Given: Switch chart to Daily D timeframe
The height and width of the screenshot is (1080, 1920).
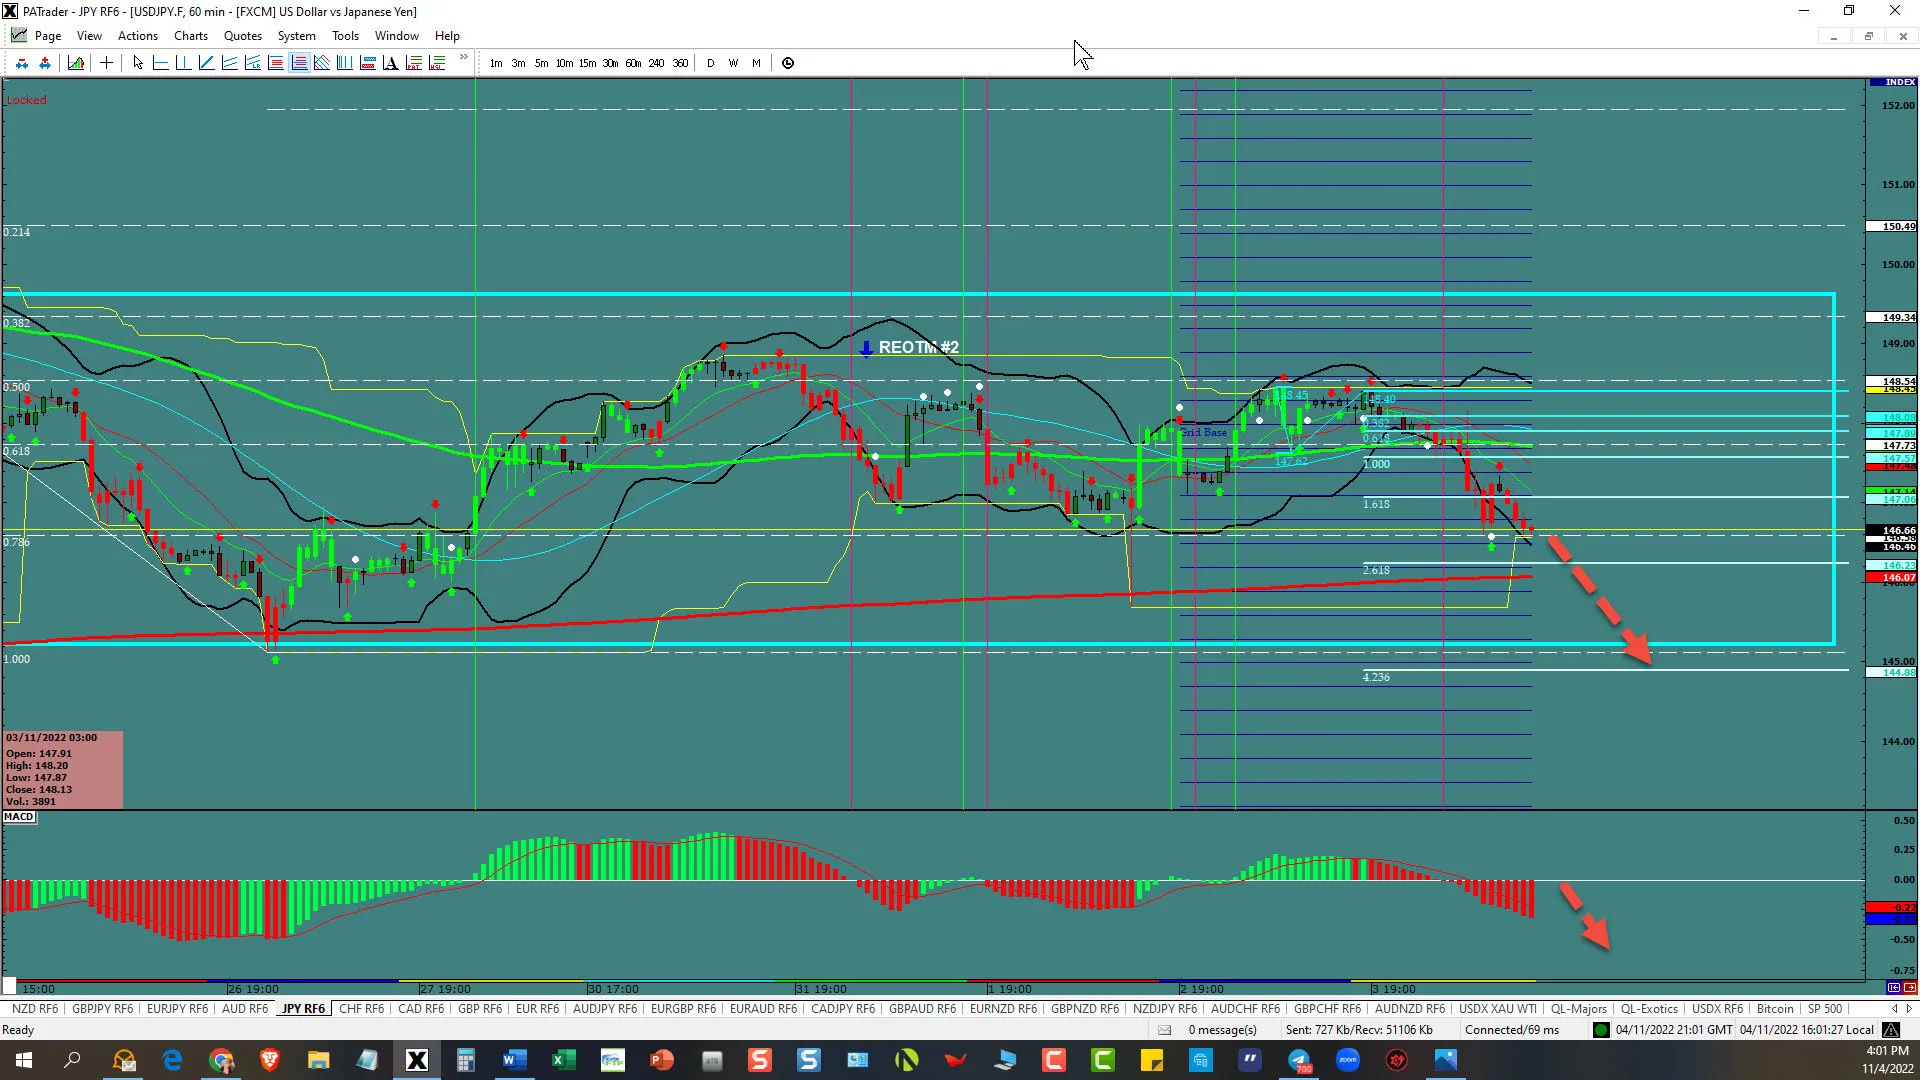Looking at the screenshot, I should pos(711,63).
